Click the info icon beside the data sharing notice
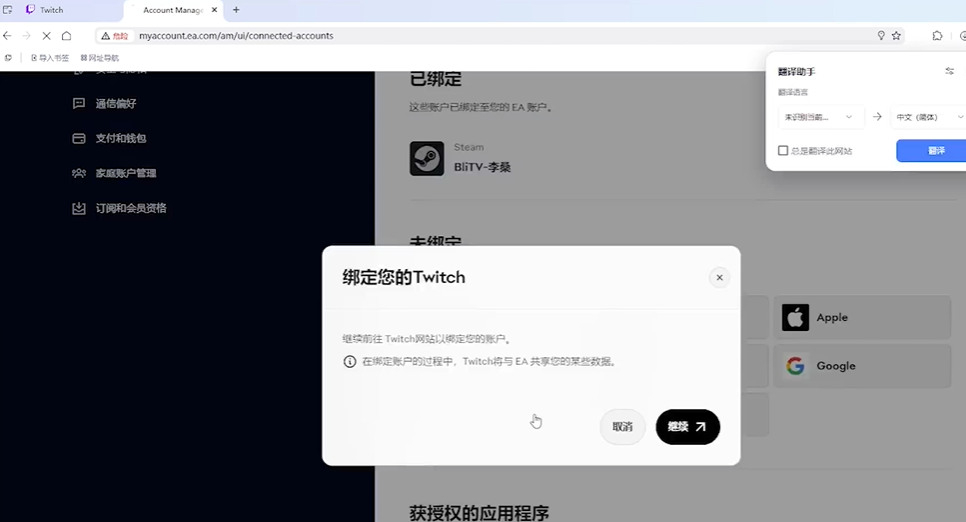The image size is (966, 522). click(x=349, y=361)
